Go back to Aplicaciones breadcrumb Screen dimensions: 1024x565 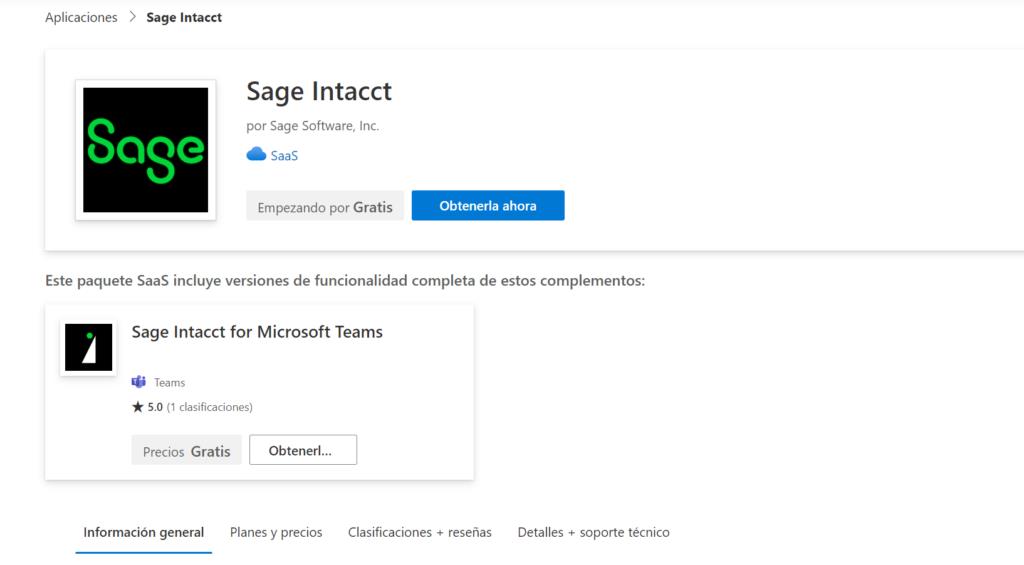point(81,18)
